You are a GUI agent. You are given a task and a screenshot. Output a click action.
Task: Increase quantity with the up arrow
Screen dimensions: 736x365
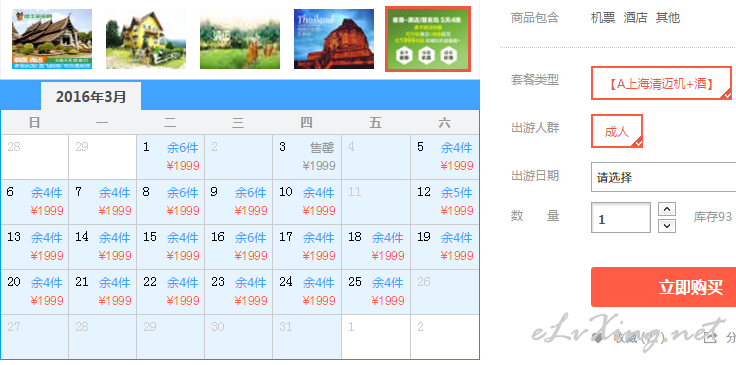(667, 209)
